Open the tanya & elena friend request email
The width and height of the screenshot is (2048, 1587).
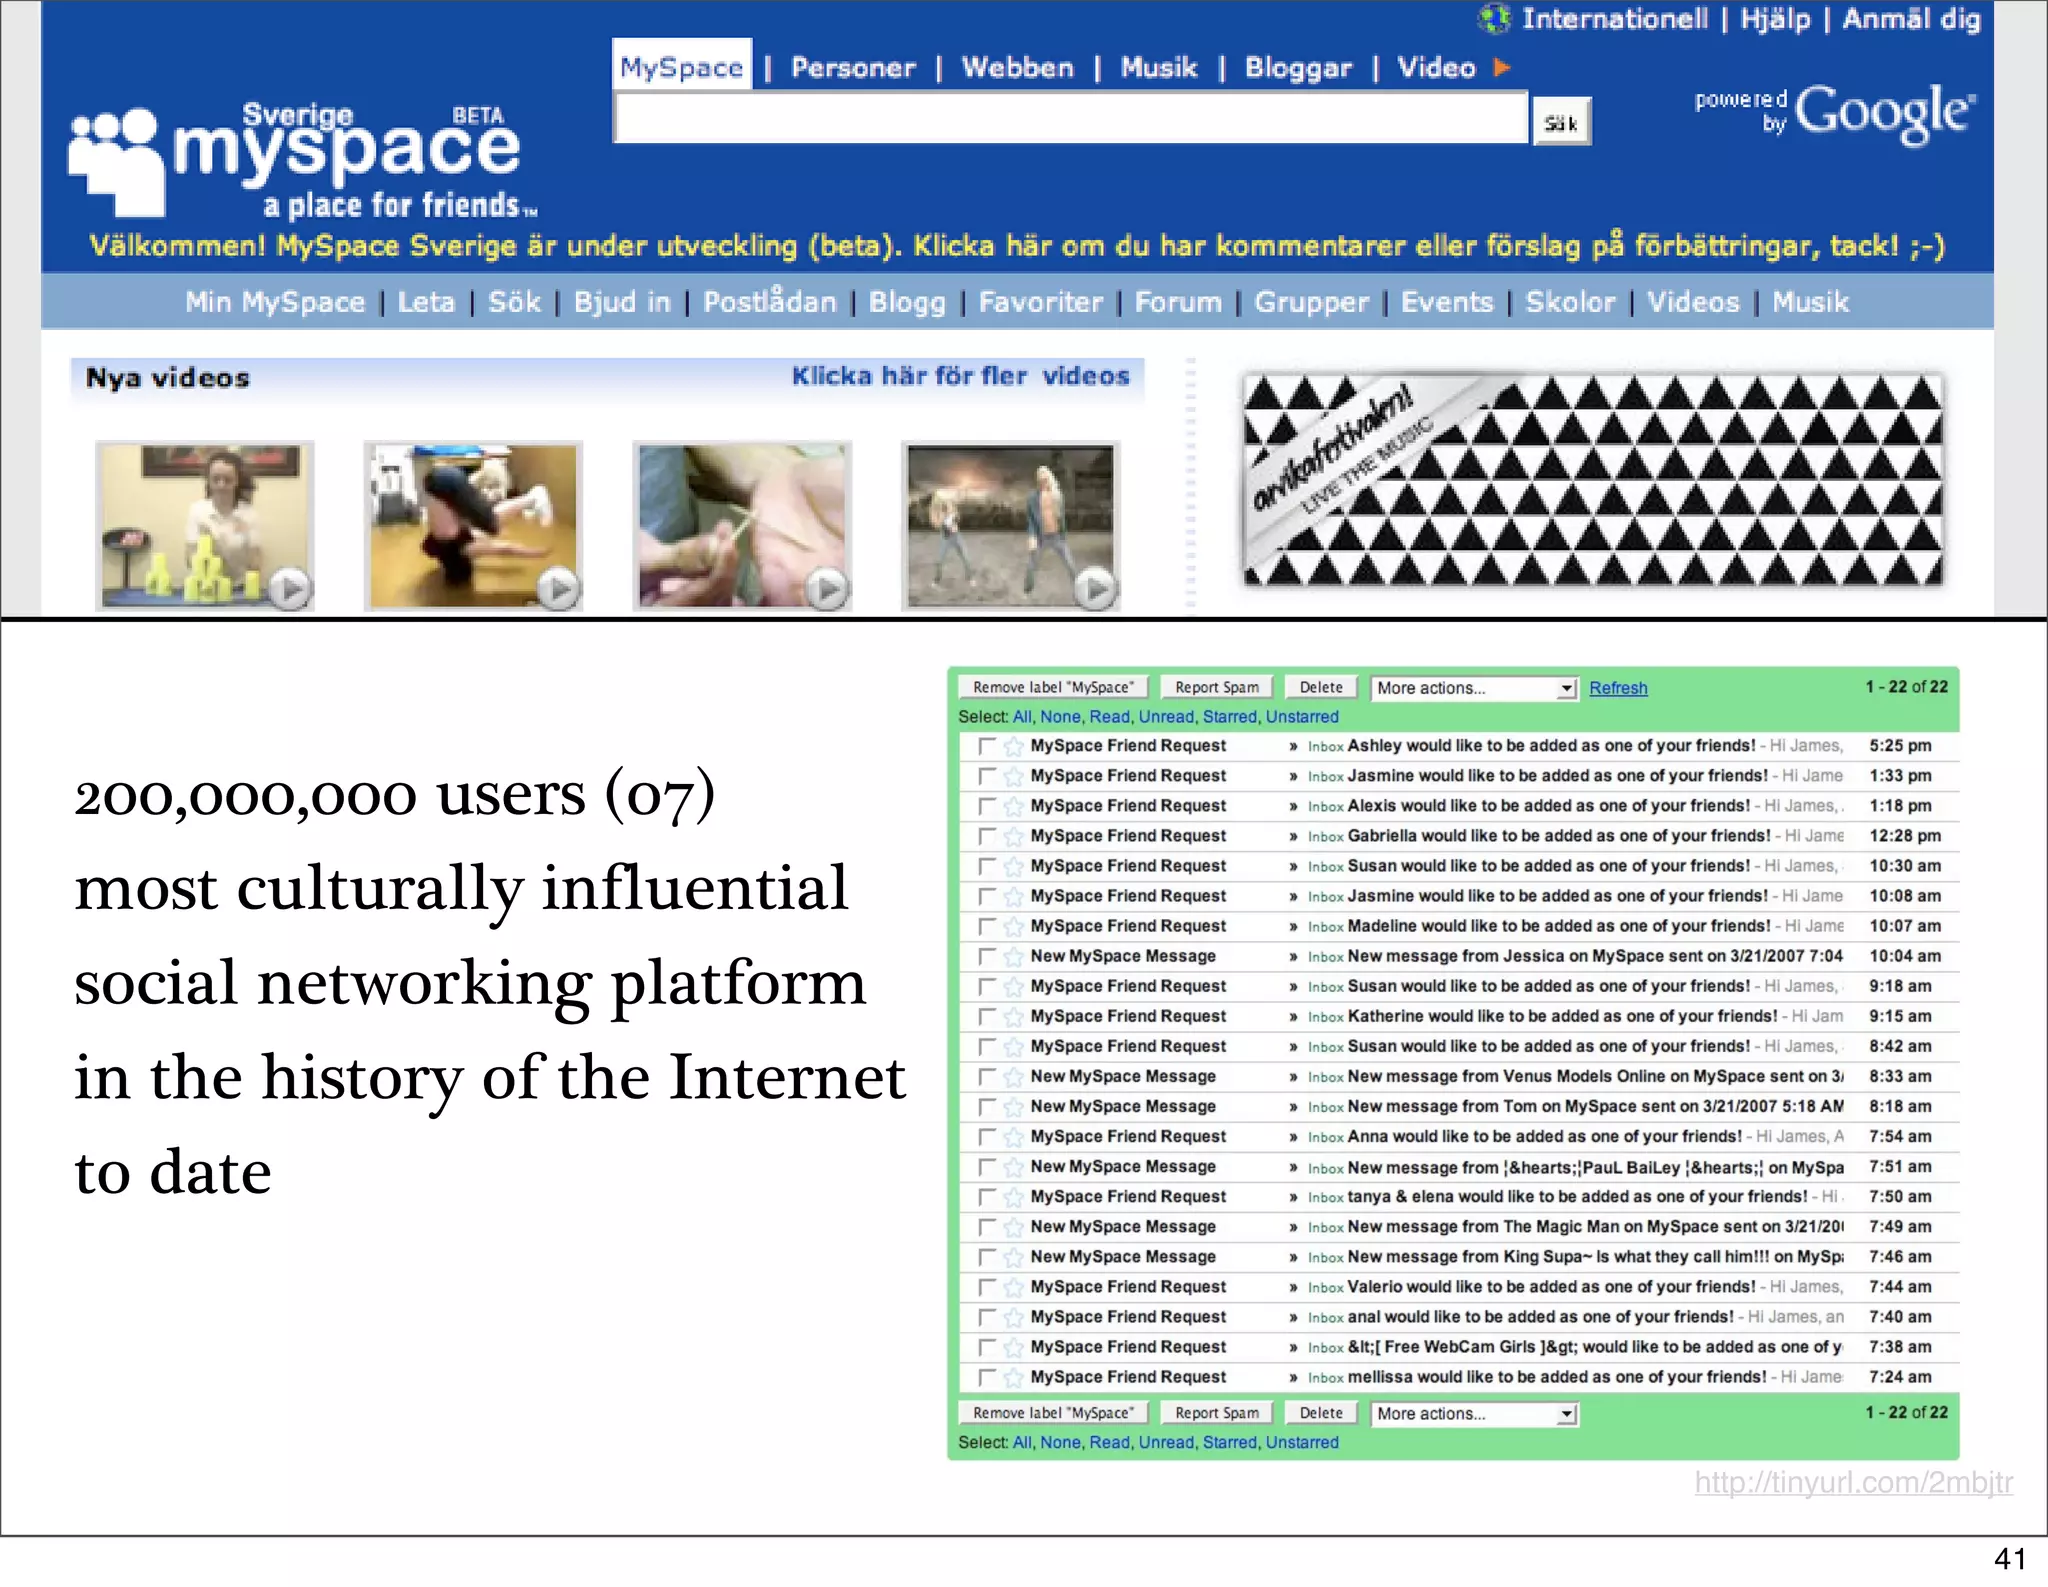coord(1459,1197)
